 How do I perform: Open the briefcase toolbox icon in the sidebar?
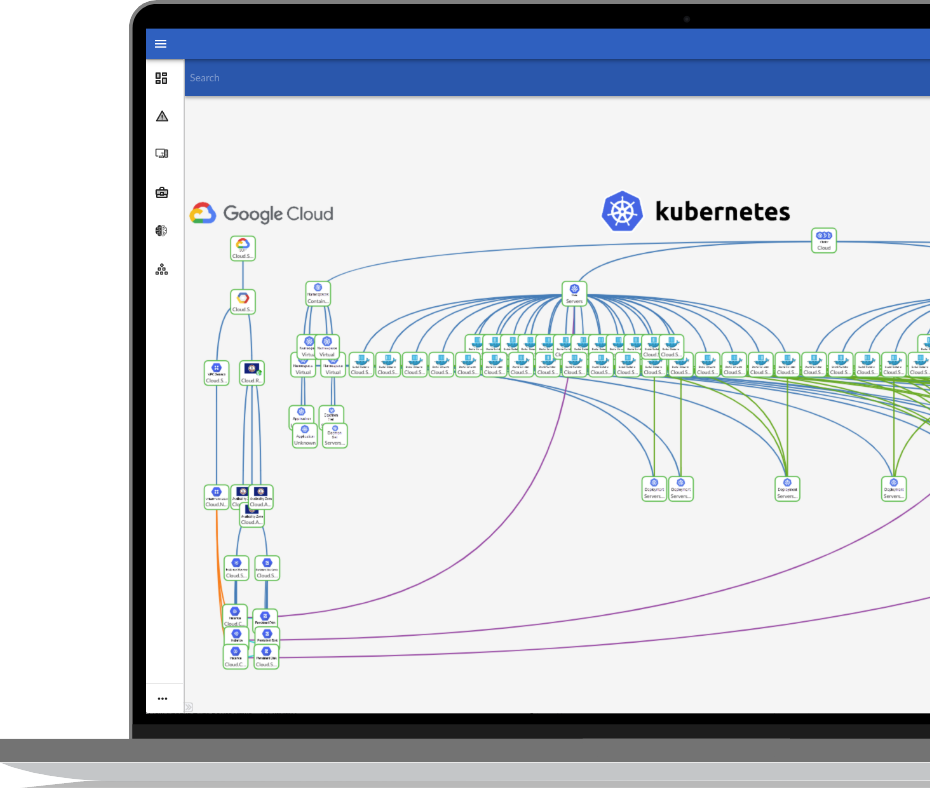(162, 193)
